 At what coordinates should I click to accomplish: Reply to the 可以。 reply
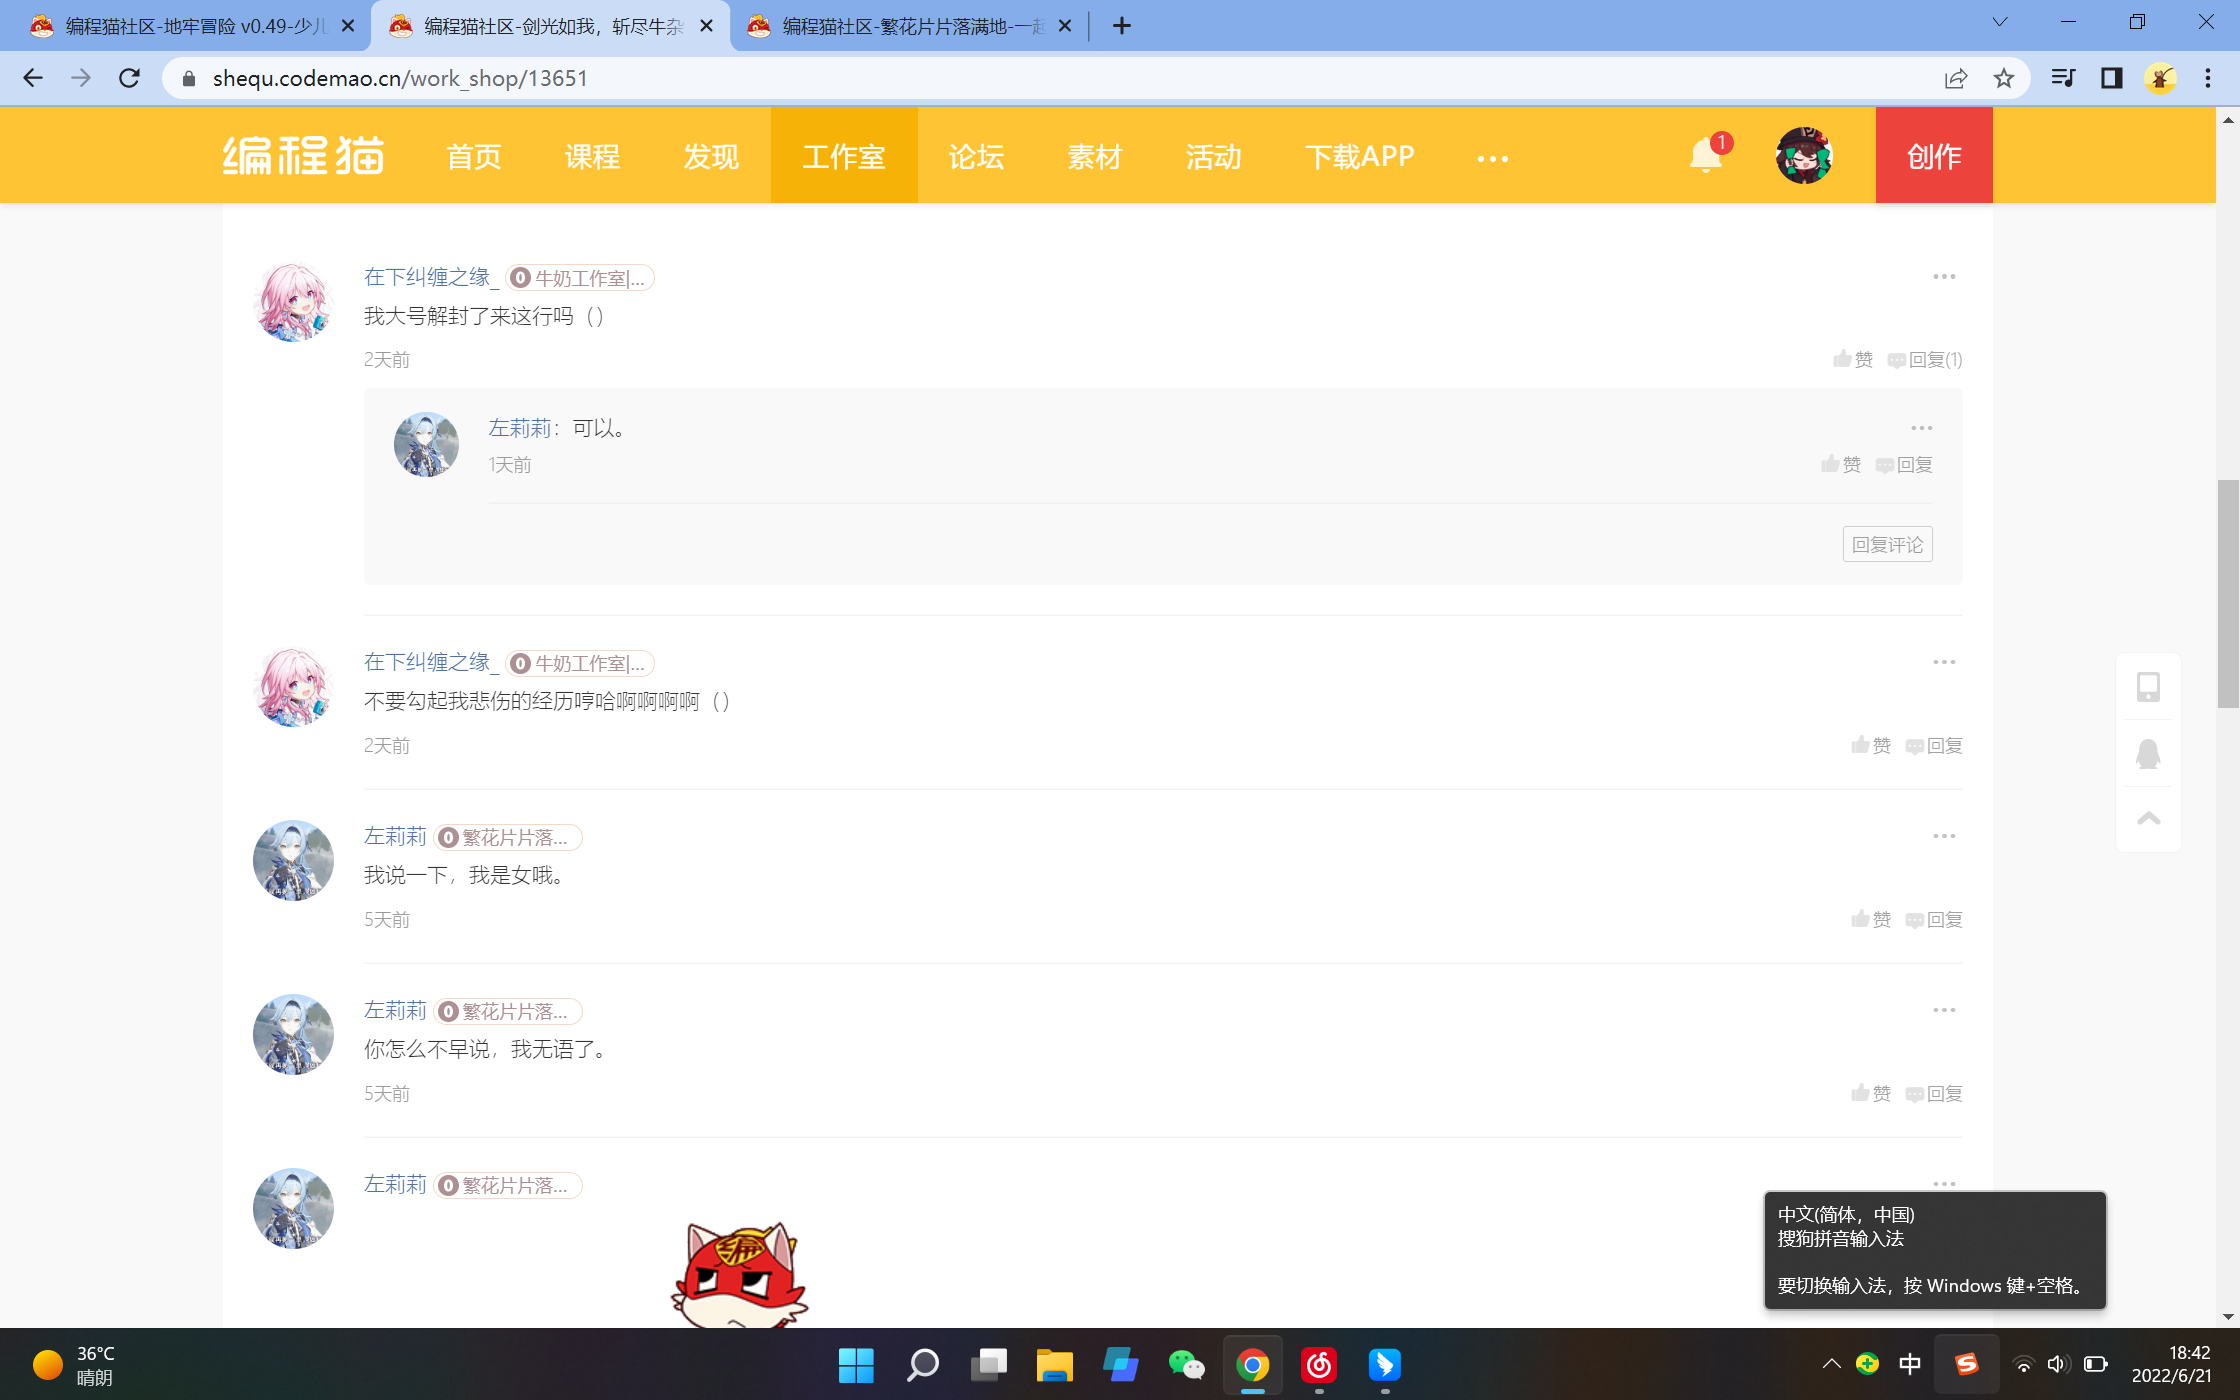point(1904,464)
